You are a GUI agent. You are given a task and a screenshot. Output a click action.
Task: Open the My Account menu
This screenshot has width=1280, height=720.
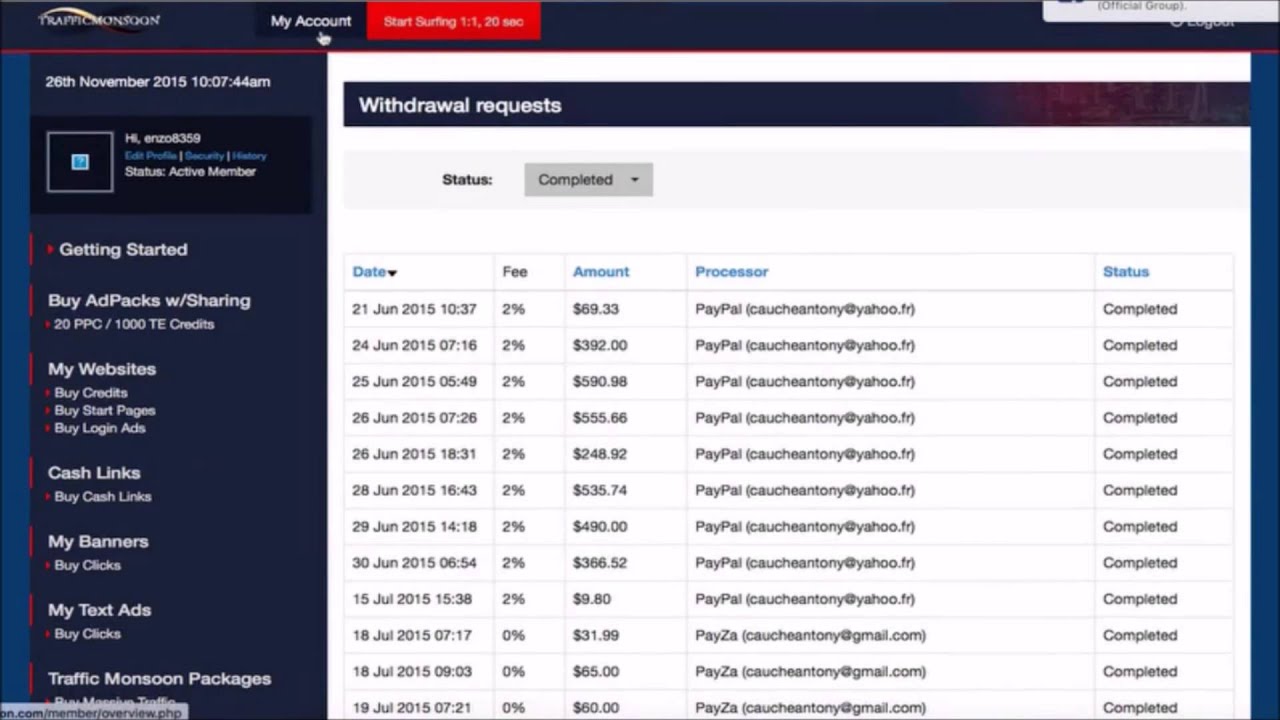311,21
